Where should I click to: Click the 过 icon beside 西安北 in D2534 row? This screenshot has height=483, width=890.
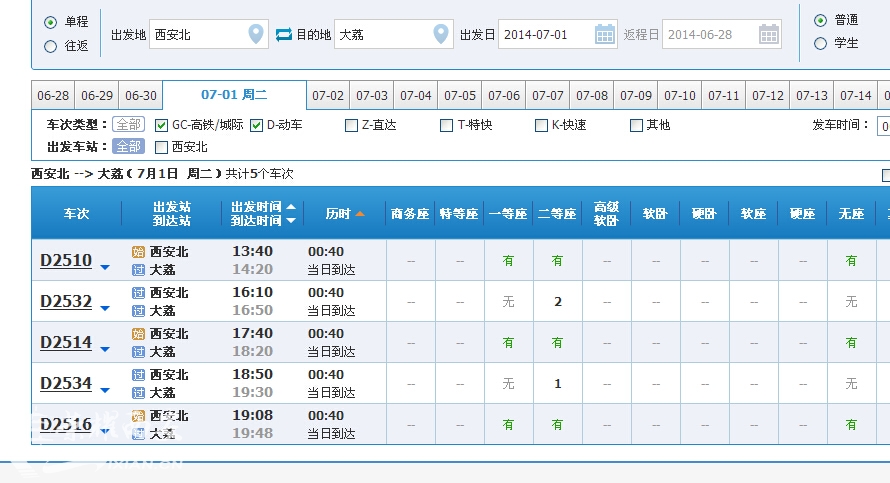tap(138, 375)
